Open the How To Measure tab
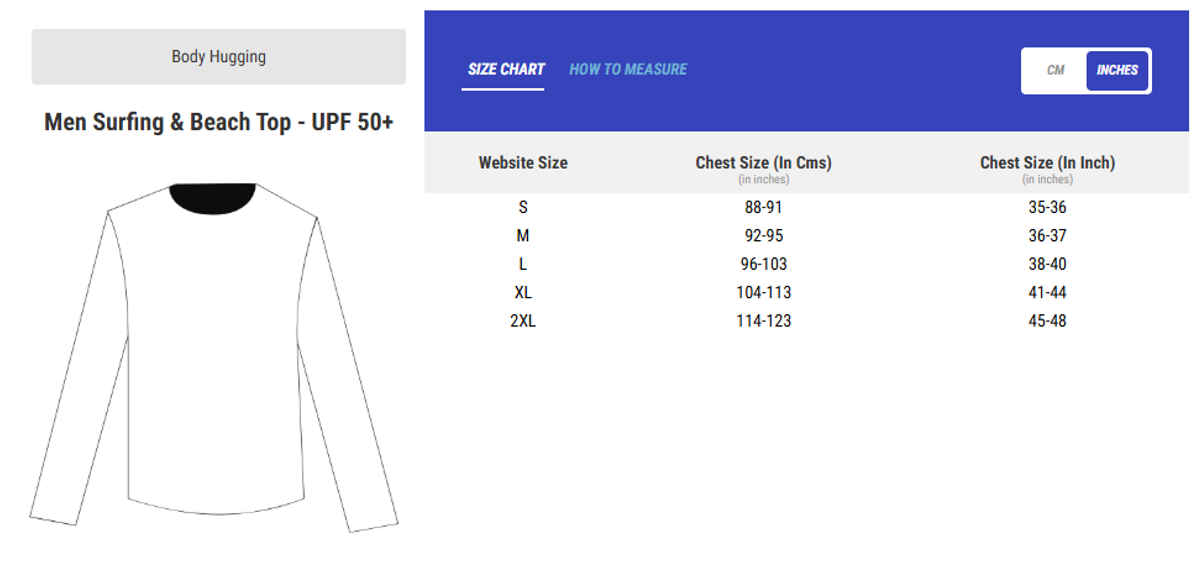Viewport: 1200px width, 588px height. [x=628, y=69]
